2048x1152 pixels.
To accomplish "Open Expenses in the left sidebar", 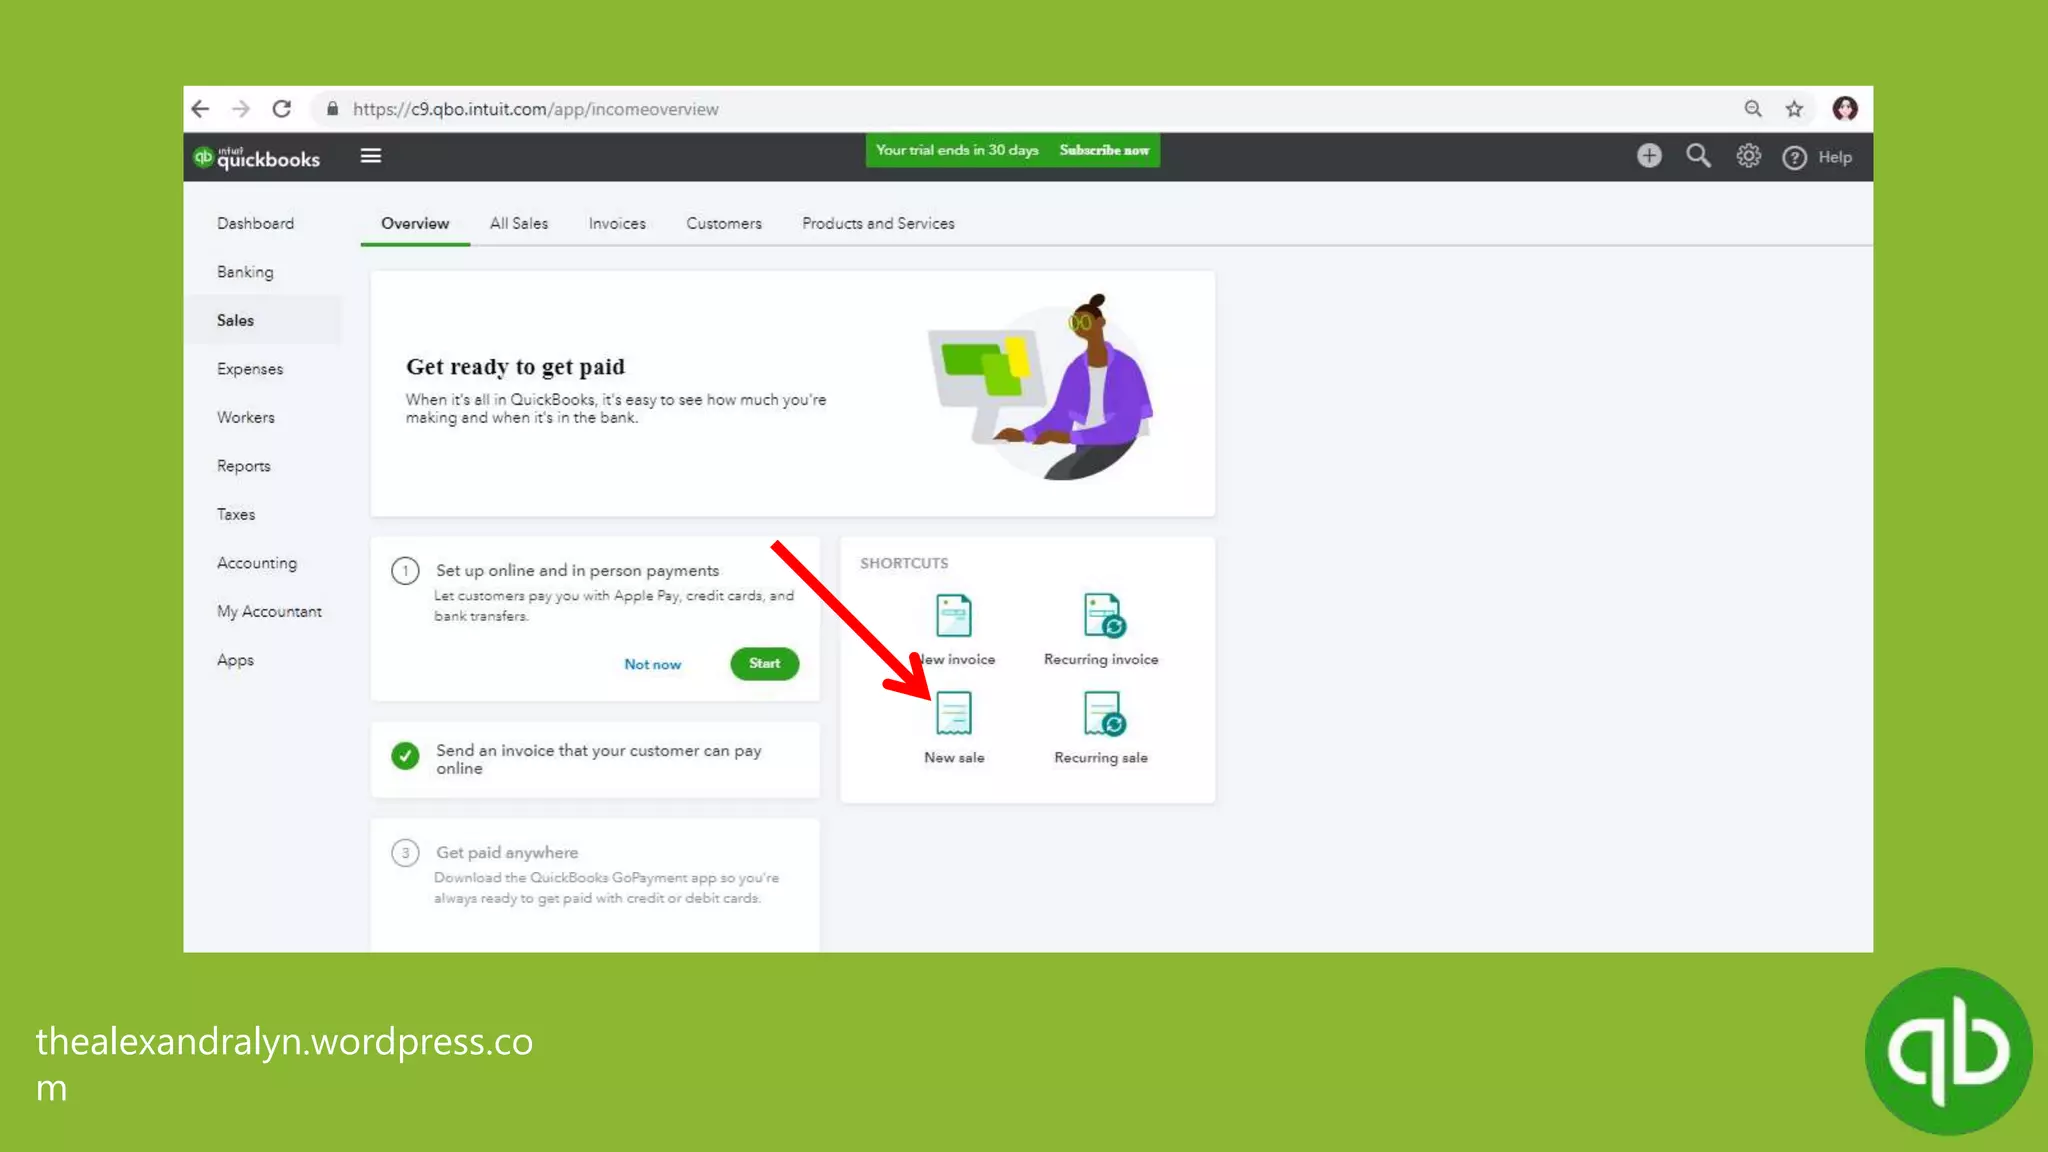I will (250, 369).
